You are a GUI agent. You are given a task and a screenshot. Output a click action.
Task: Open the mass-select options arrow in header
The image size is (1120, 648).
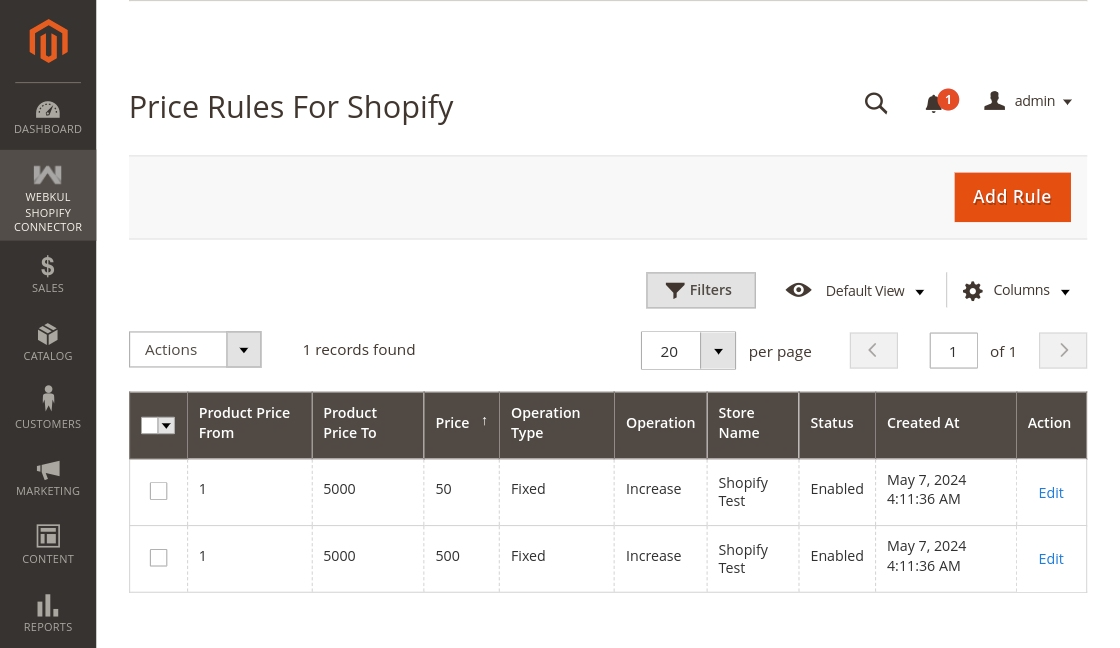pos(166,426)
